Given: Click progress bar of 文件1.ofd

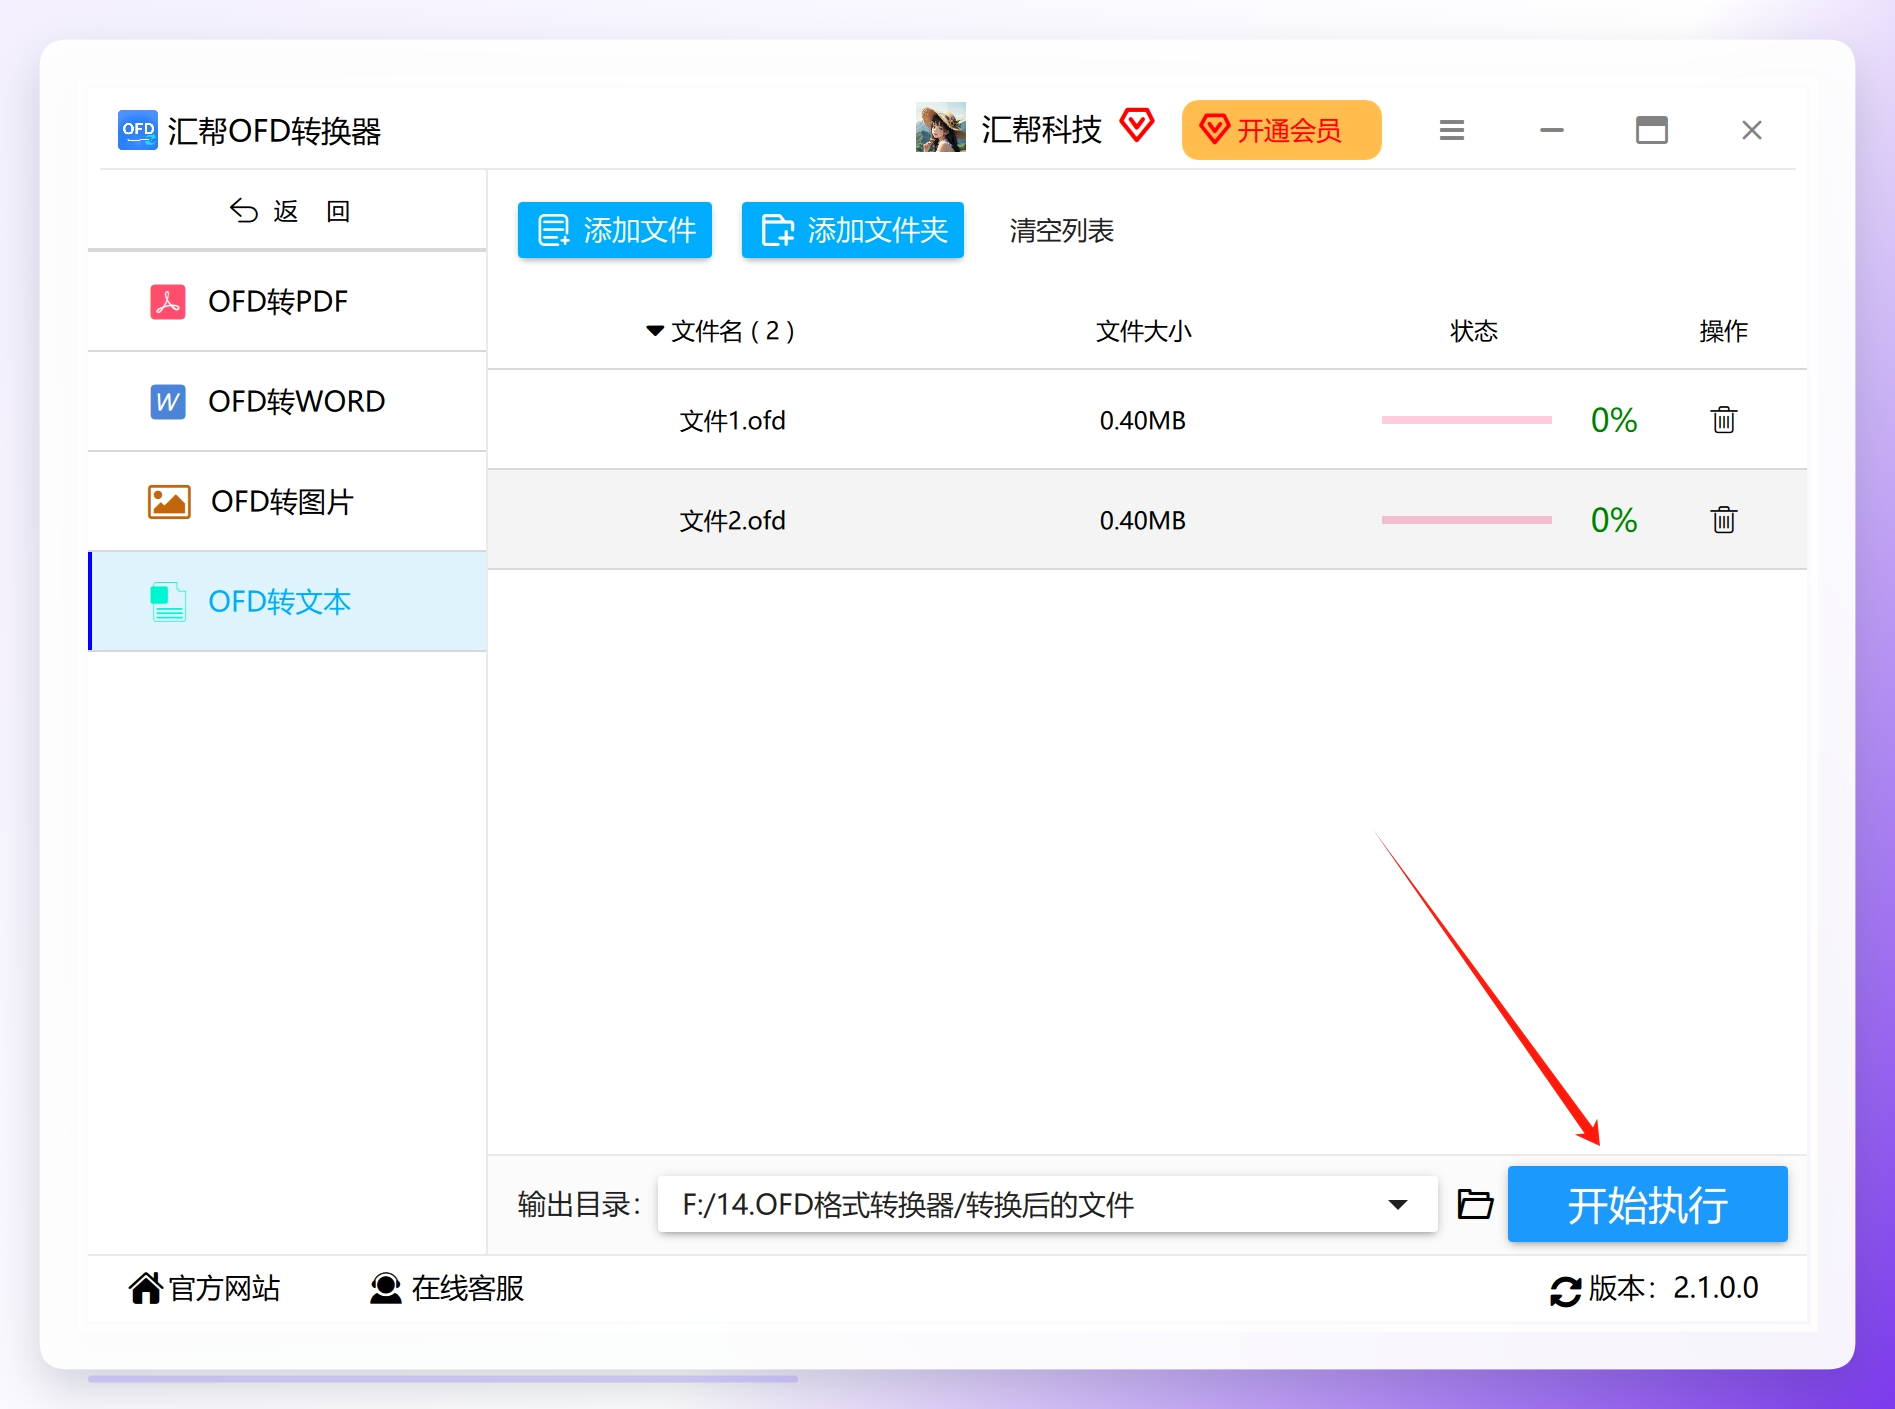Looking at the screenshot, I should click(x=1467, y=420).
